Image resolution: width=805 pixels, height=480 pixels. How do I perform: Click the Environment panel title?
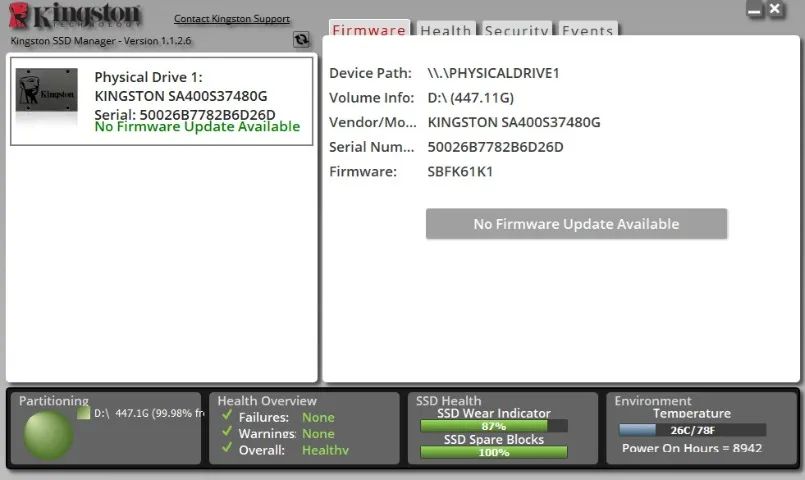coord(653,400)
